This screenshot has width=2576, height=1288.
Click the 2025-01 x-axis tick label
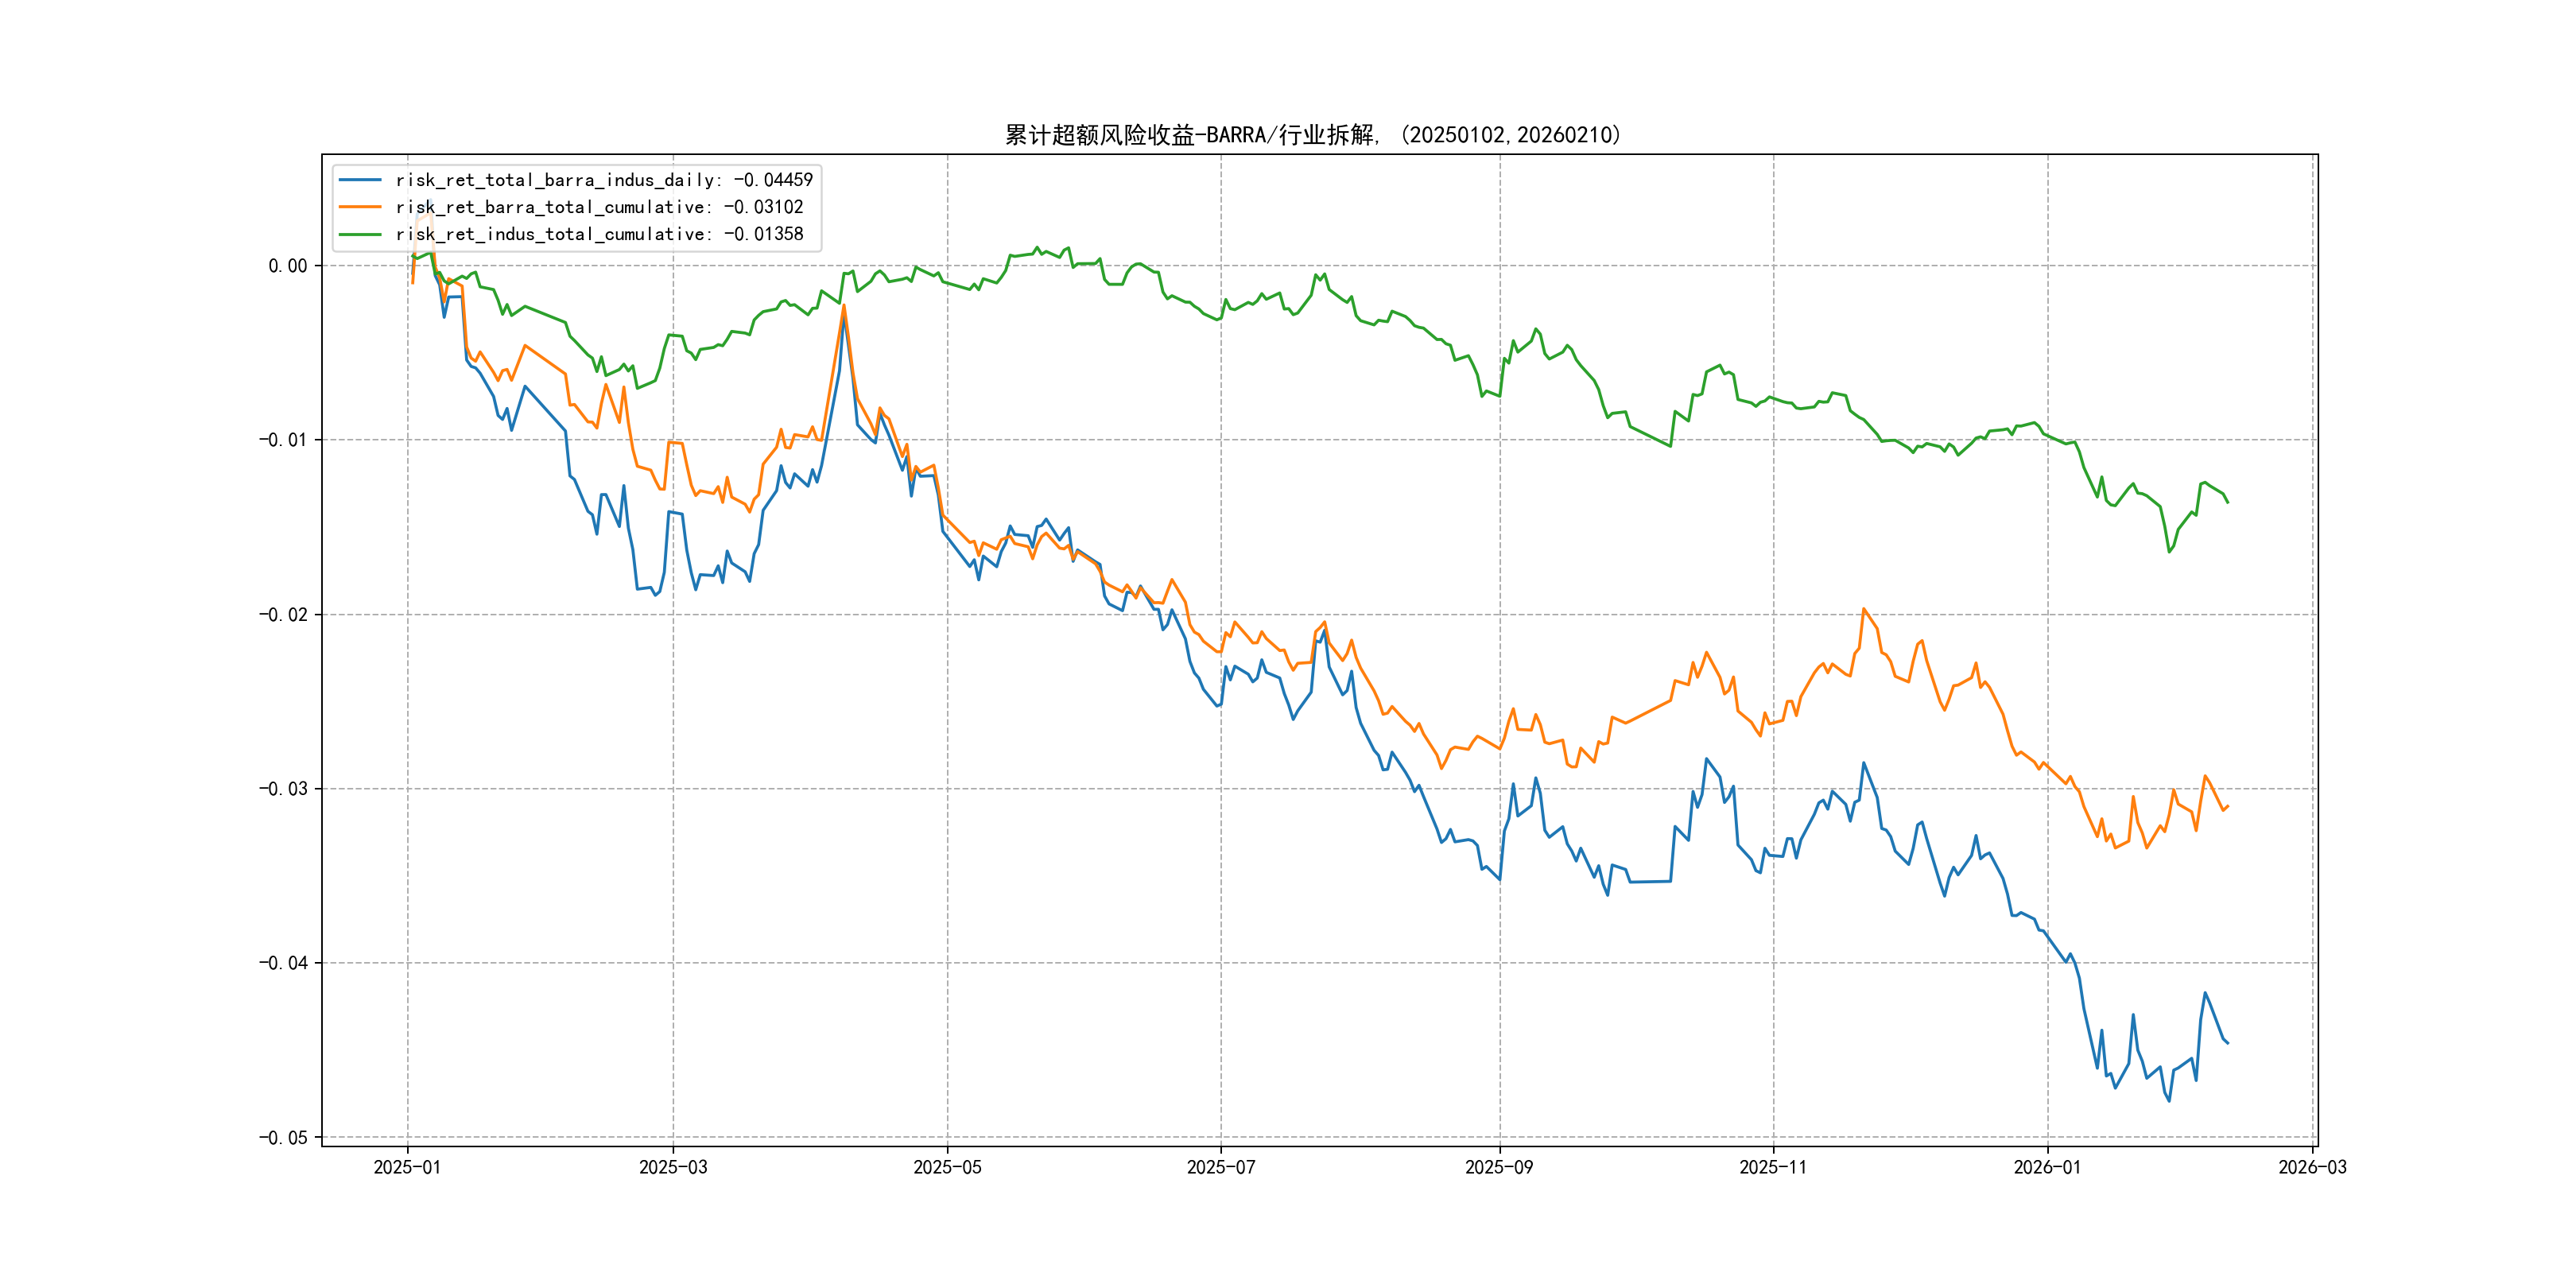407,1167
